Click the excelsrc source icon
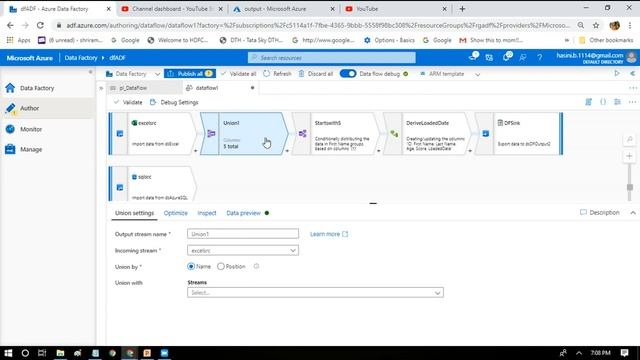This screenshot has width=640, height=360. [120, 133]
